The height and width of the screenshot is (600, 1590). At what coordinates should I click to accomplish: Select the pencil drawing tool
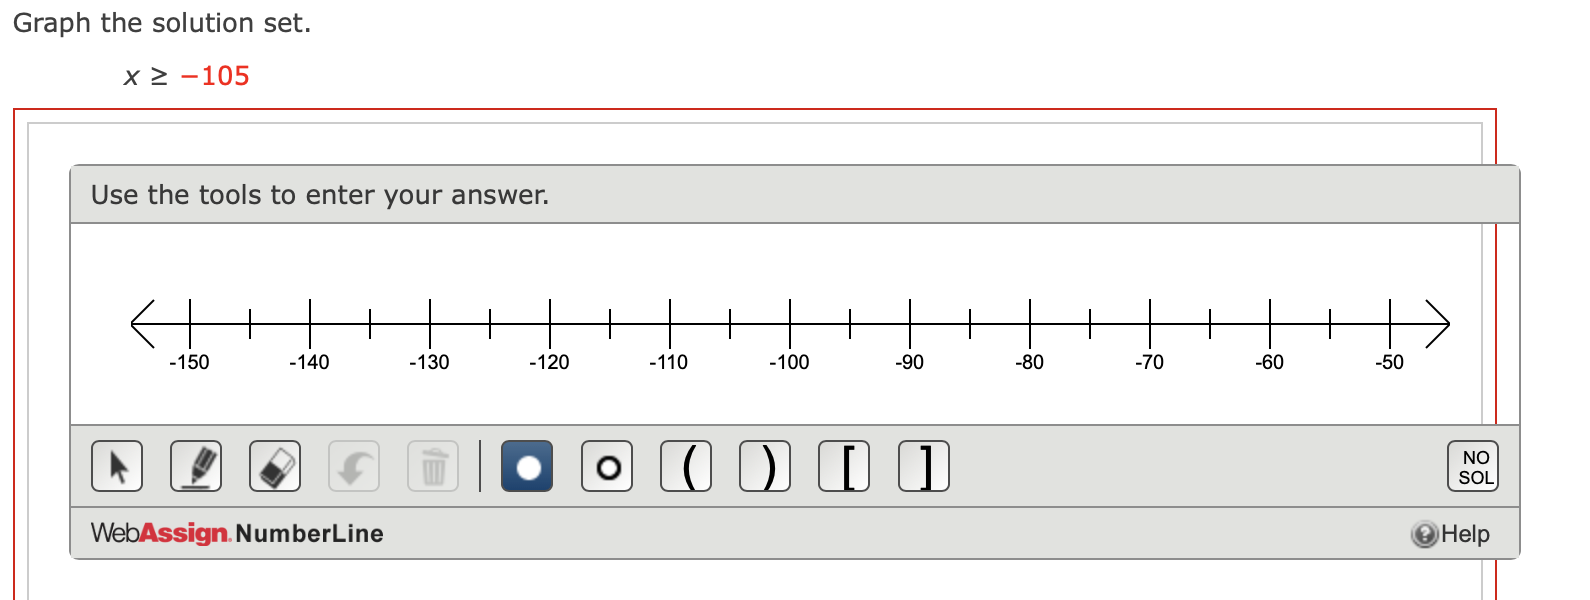[x=196, y=465]
